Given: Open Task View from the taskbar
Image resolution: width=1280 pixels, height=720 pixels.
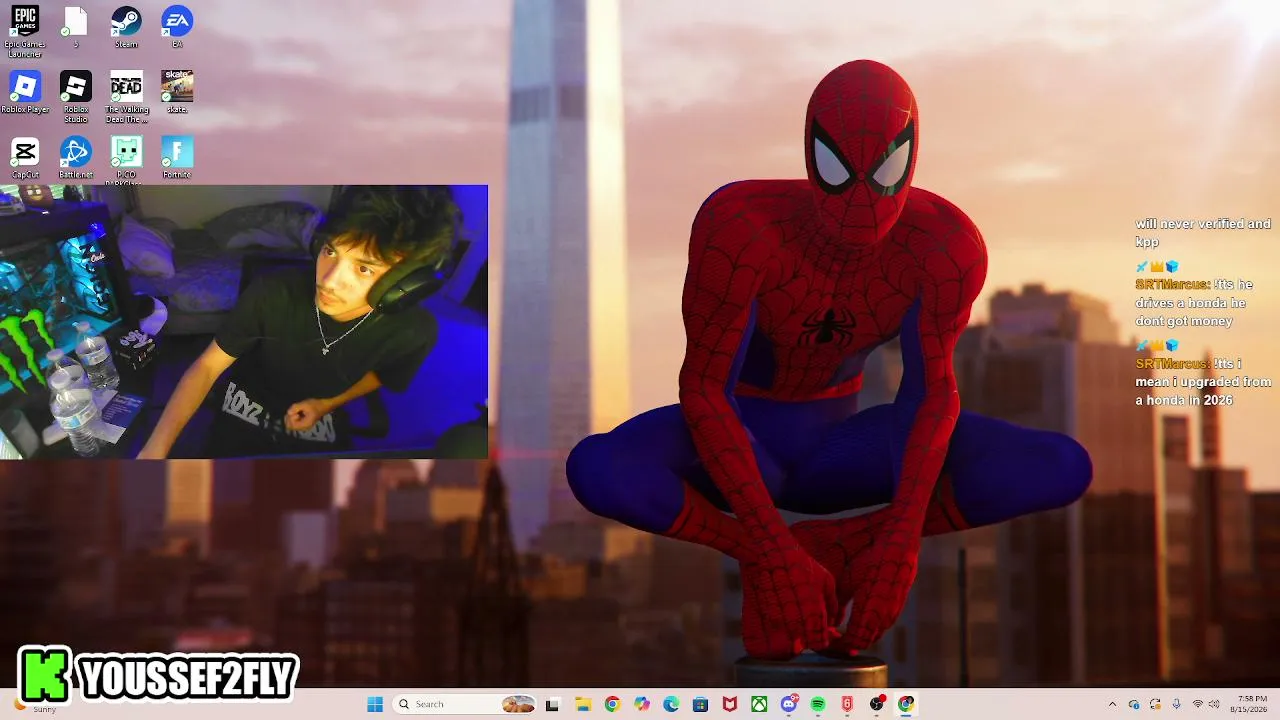Looking at the screenshot, I should [x=552, y=704].
